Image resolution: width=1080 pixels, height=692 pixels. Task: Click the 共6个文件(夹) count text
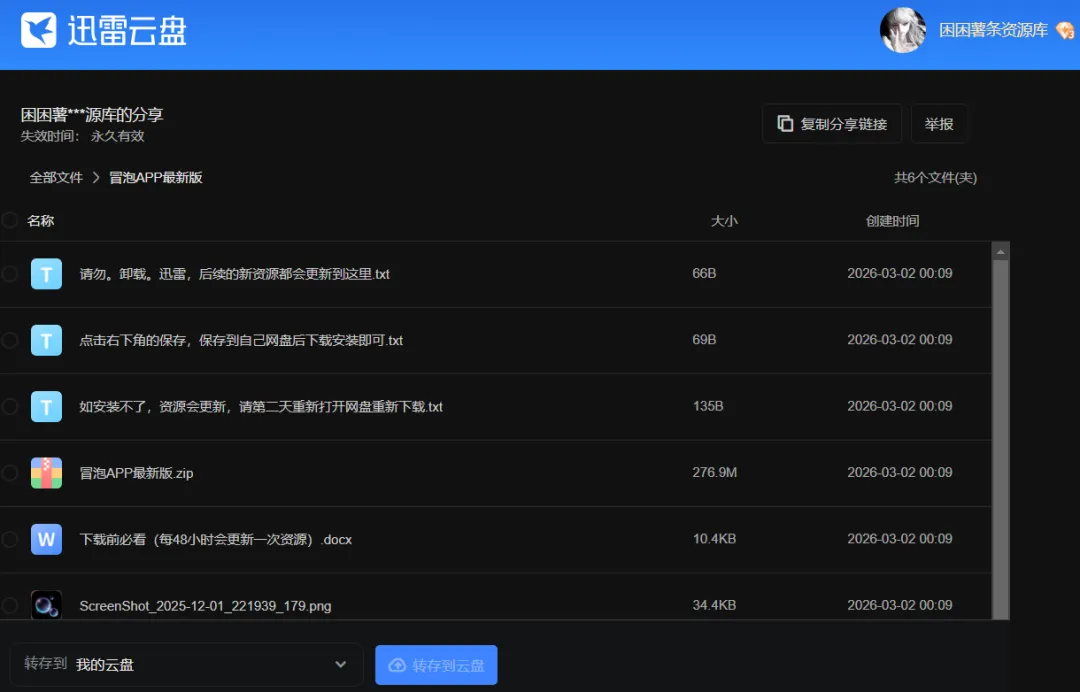pos(935,178)
